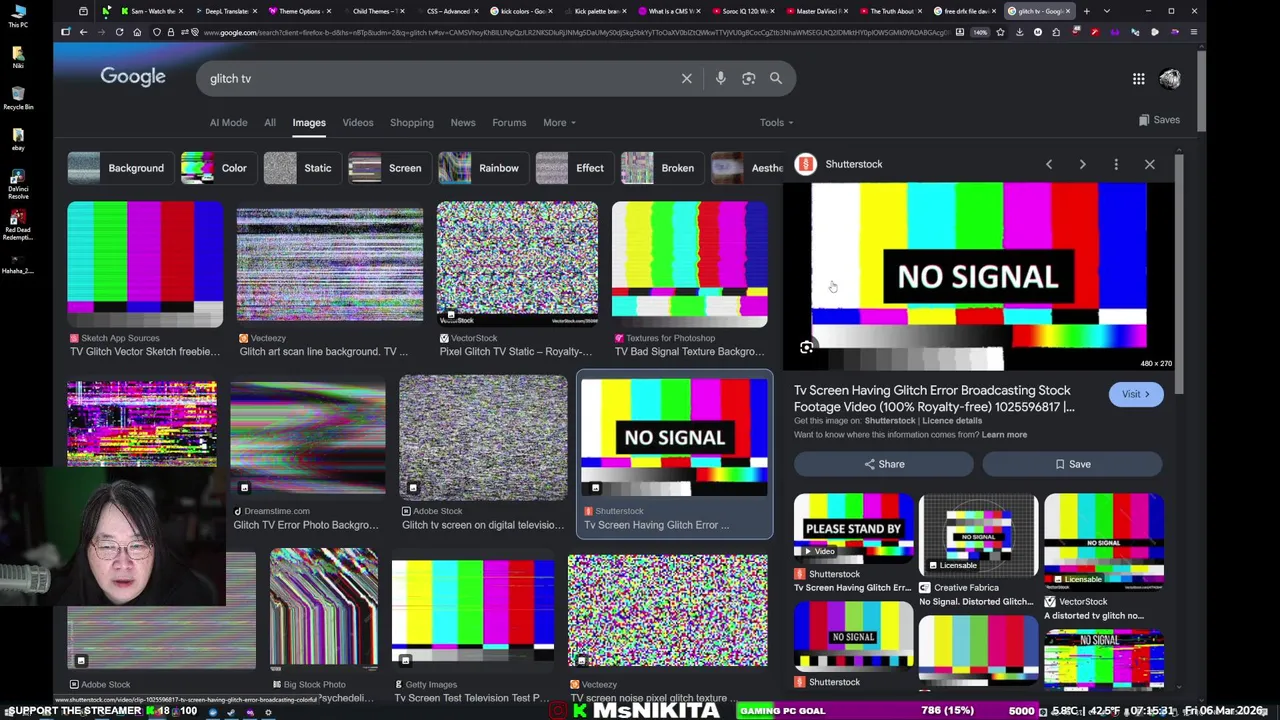Open the Sketch App Sources color bars thumbnail

145,264
